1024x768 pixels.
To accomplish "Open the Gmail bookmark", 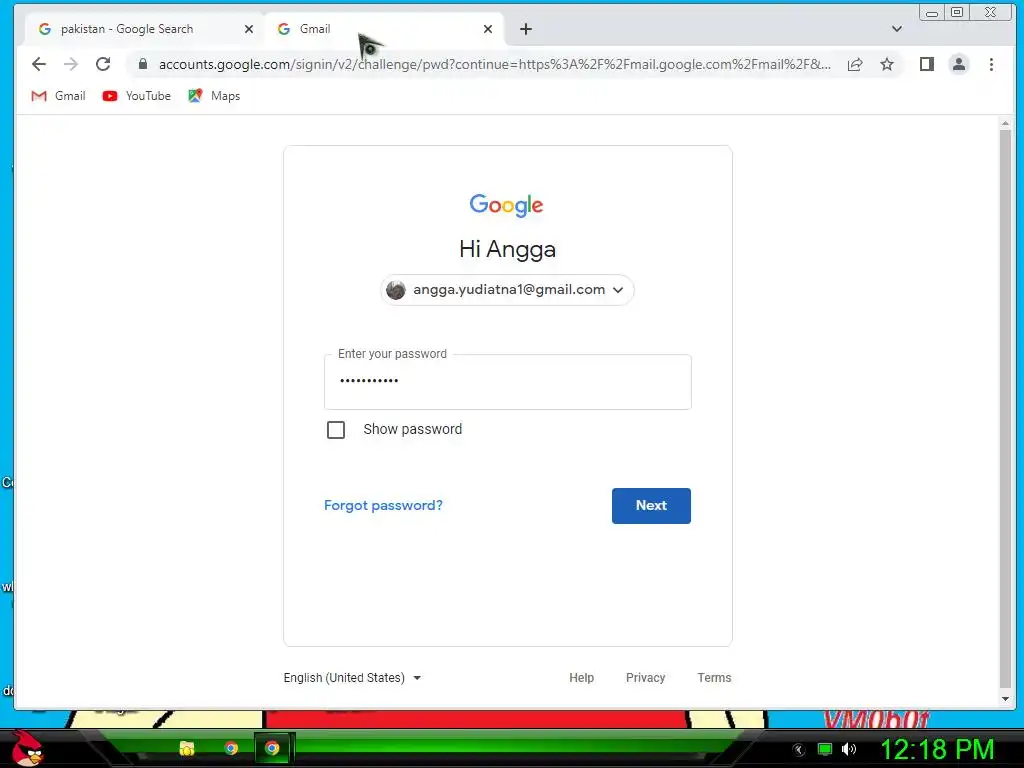I will (58, 96).
